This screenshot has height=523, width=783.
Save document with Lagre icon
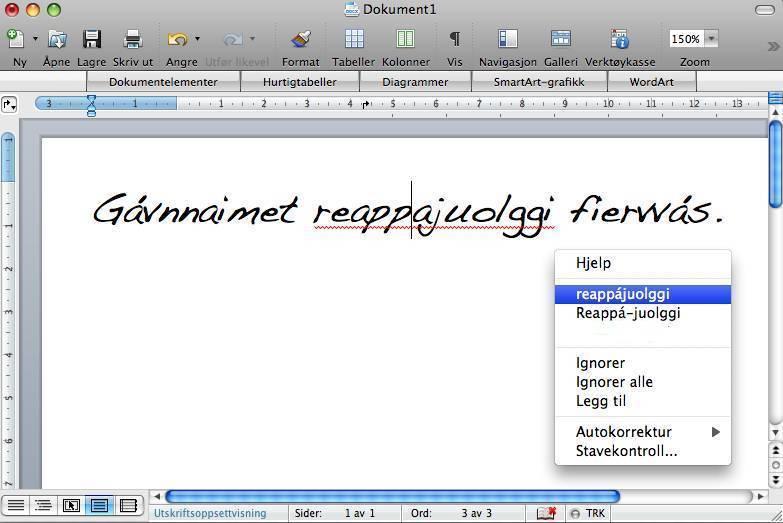click(92, 39)
